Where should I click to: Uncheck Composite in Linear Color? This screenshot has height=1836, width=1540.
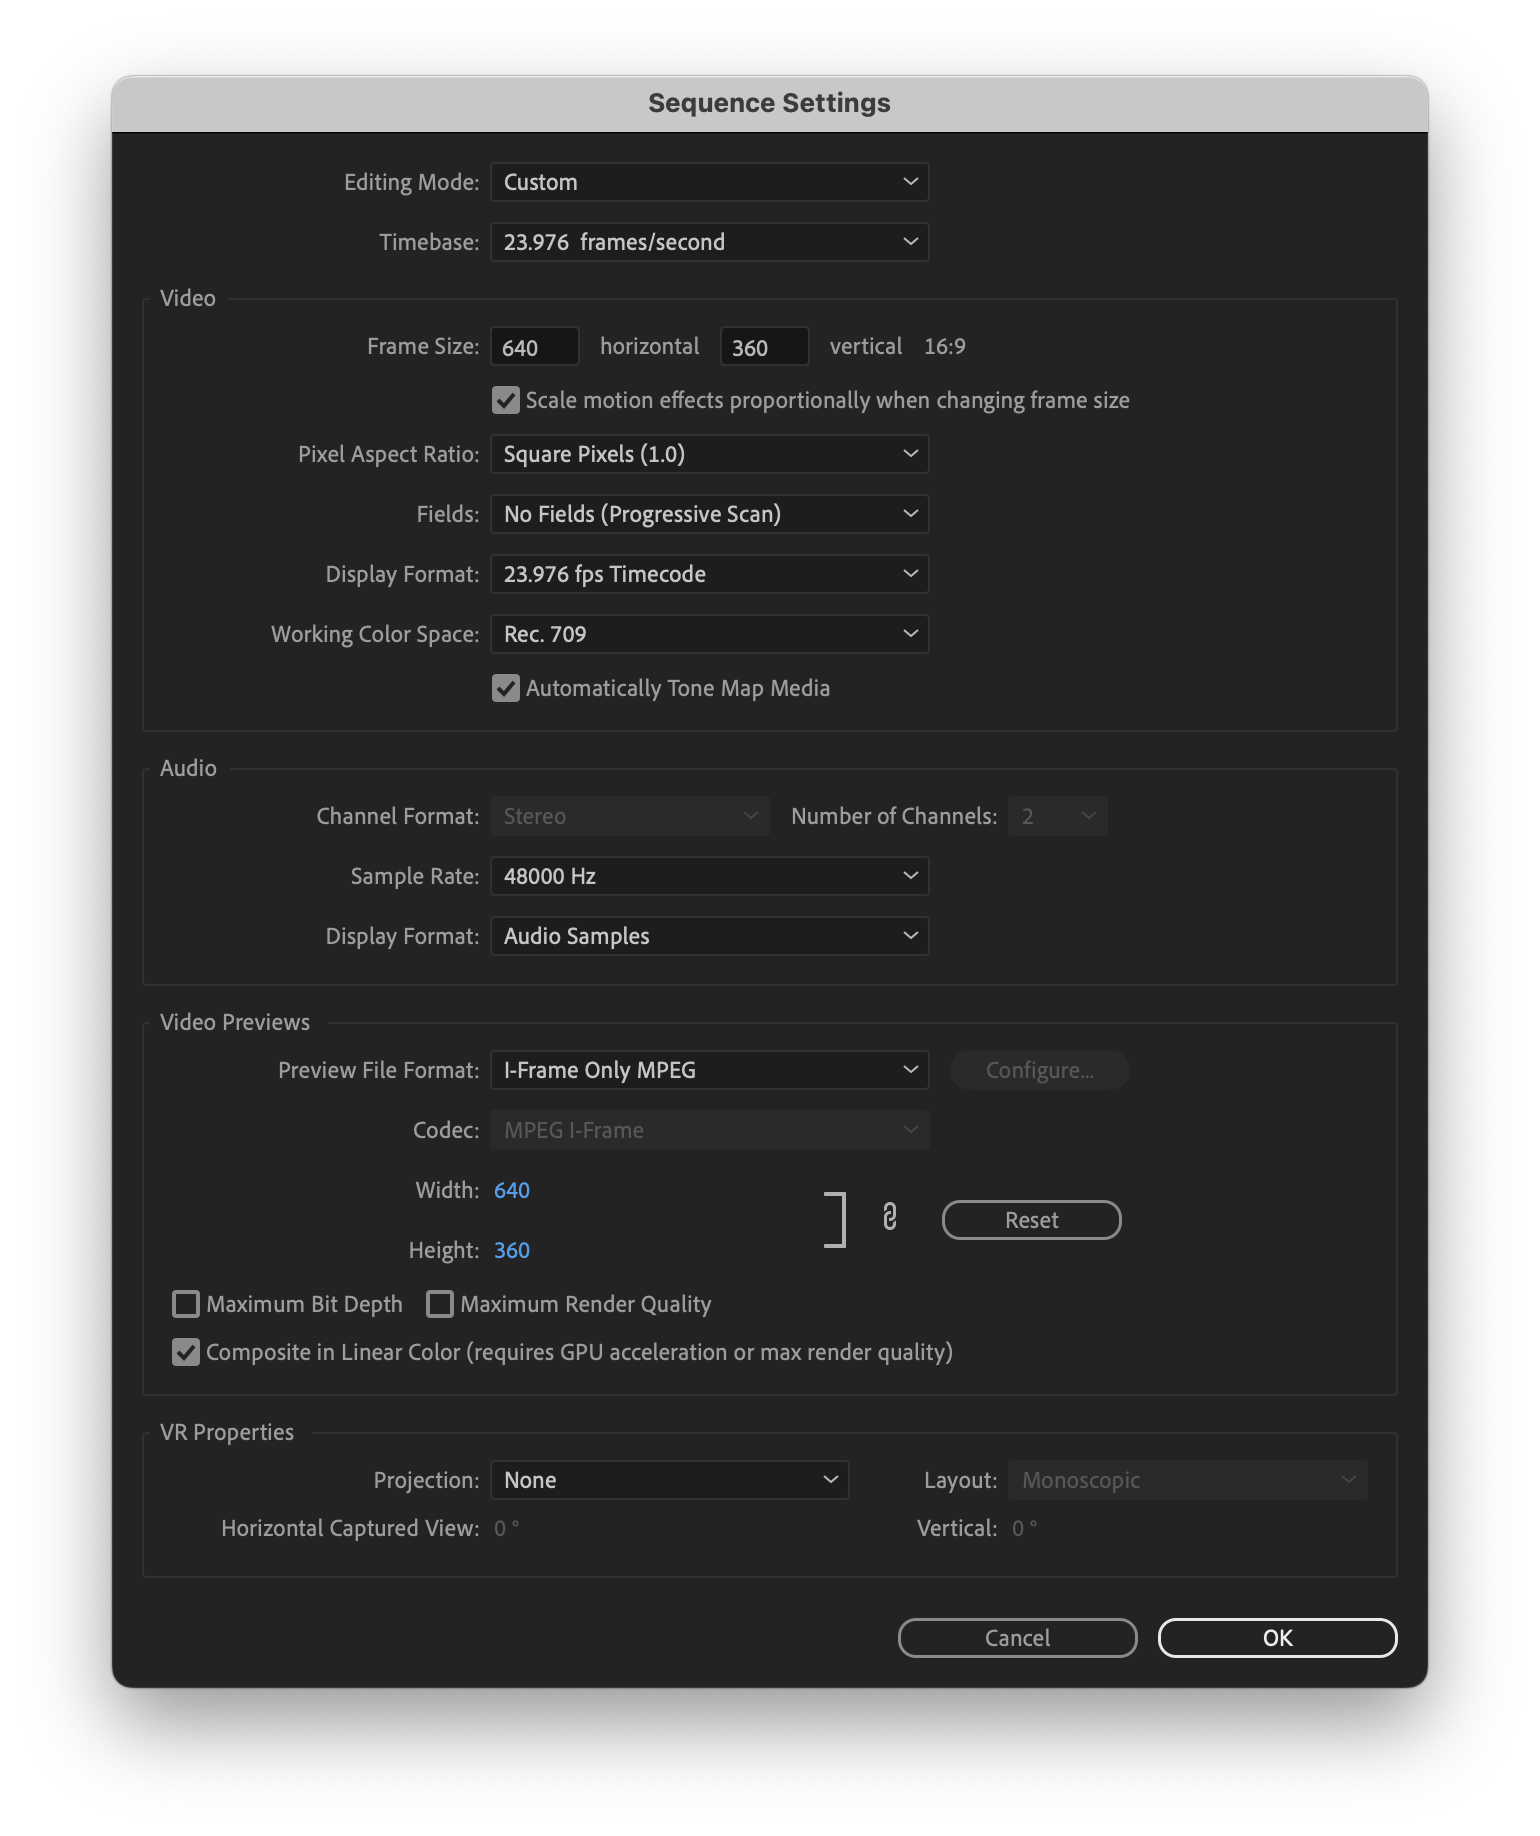click(186, 1353)
